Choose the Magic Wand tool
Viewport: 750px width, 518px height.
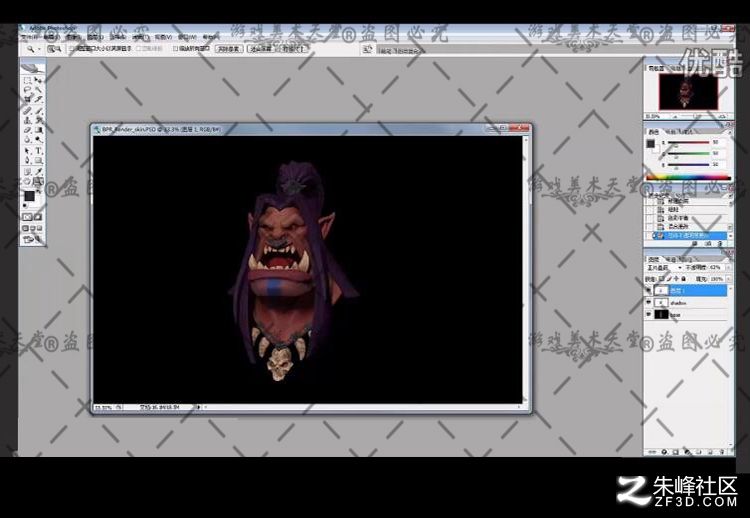pos(39,89)
